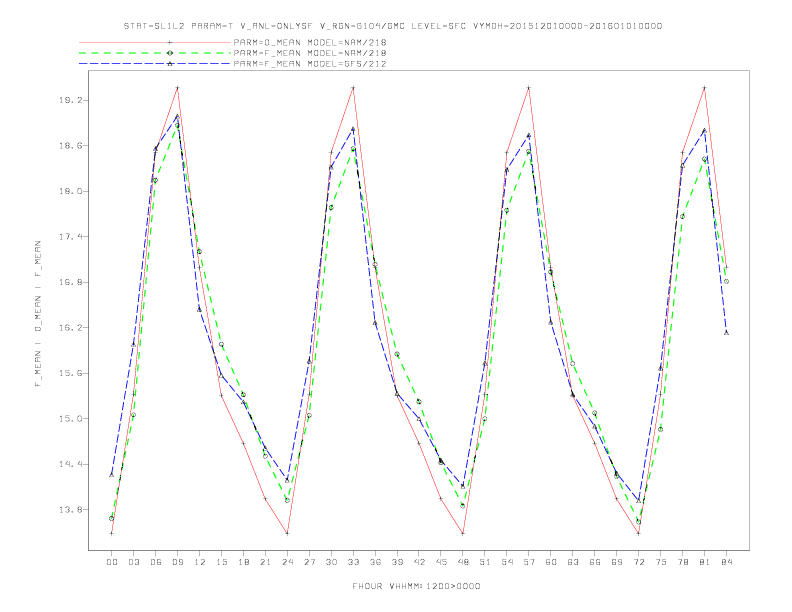Click blue GFS triangle marker at hour 84
The height and width of the screenshot is (612, 792).
(726, 332)
